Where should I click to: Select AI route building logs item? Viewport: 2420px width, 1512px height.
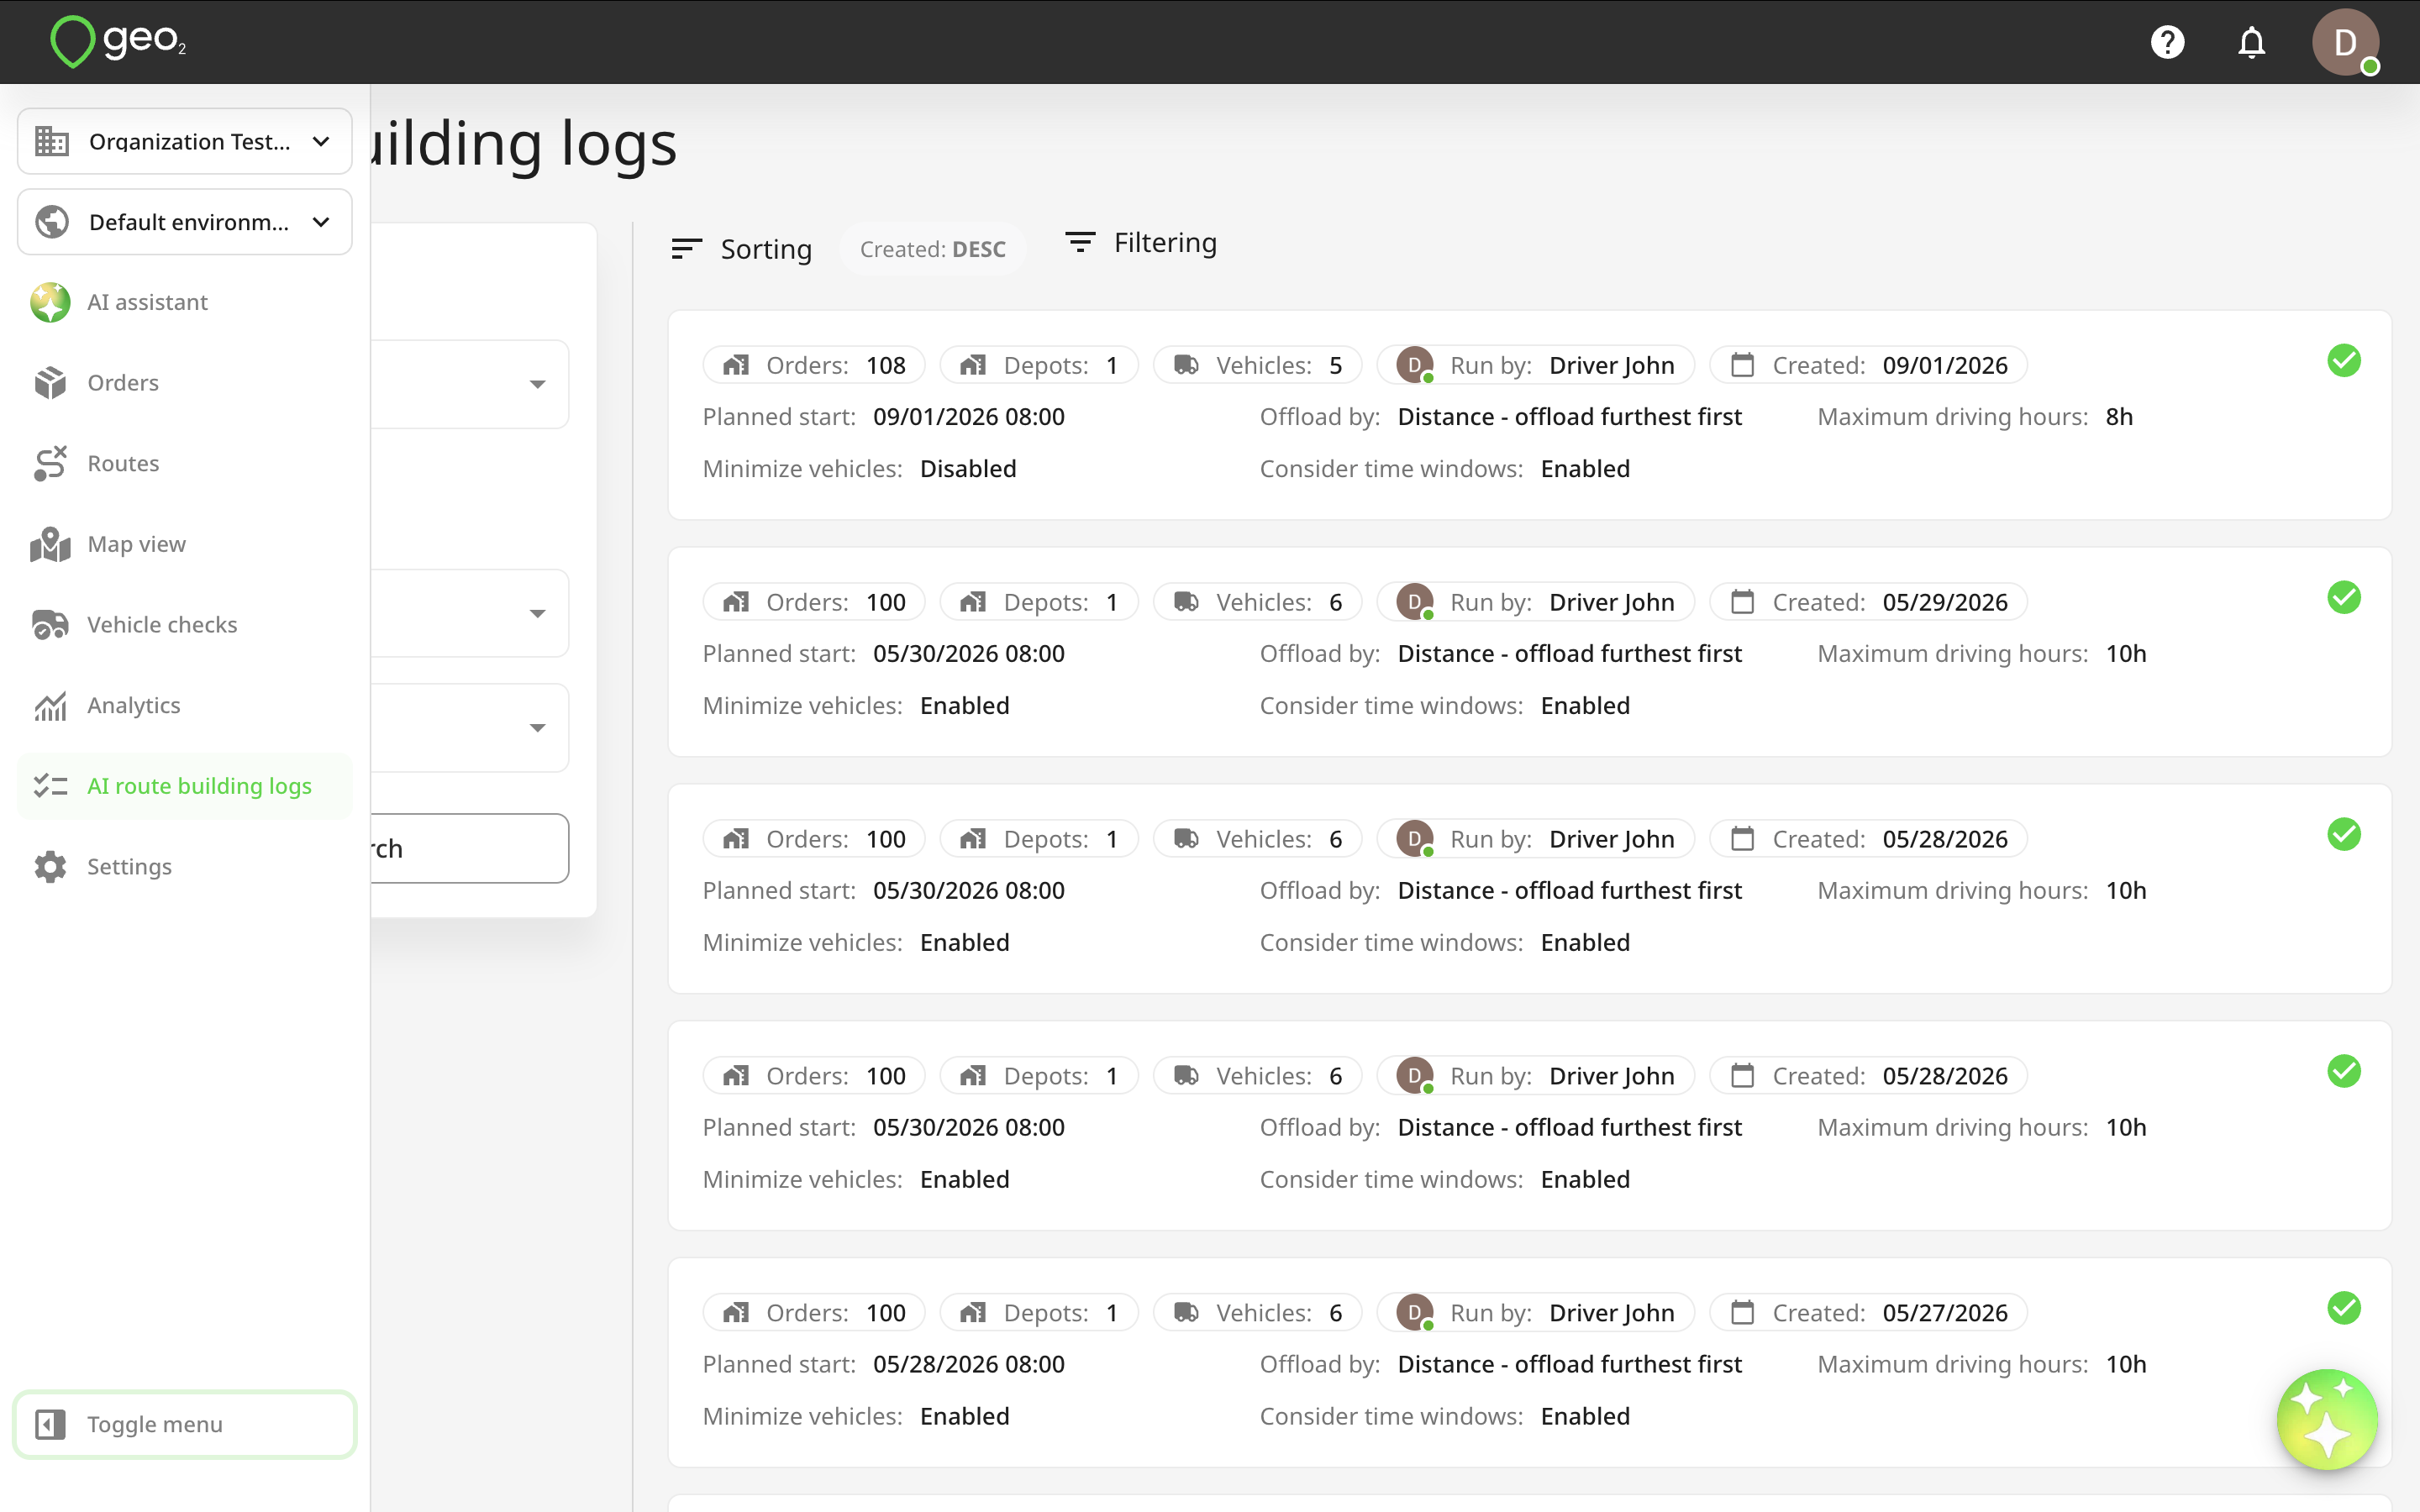point(185,786)
